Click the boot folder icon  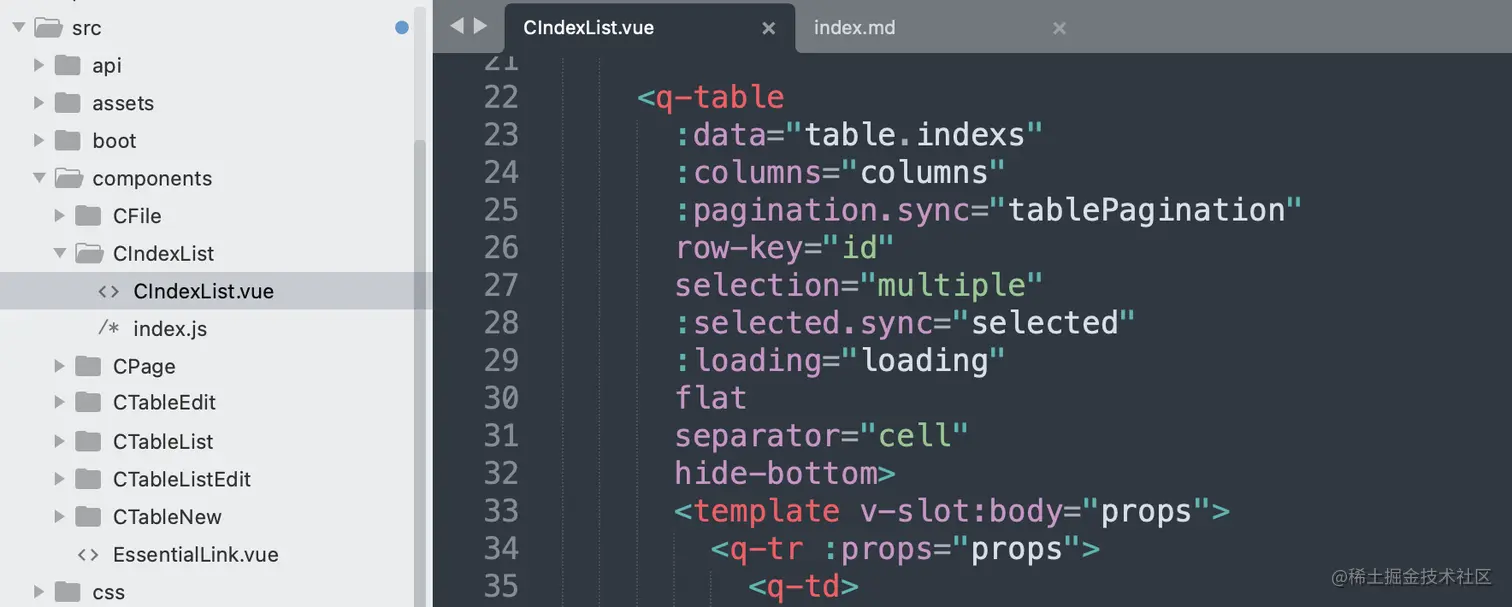67,140
